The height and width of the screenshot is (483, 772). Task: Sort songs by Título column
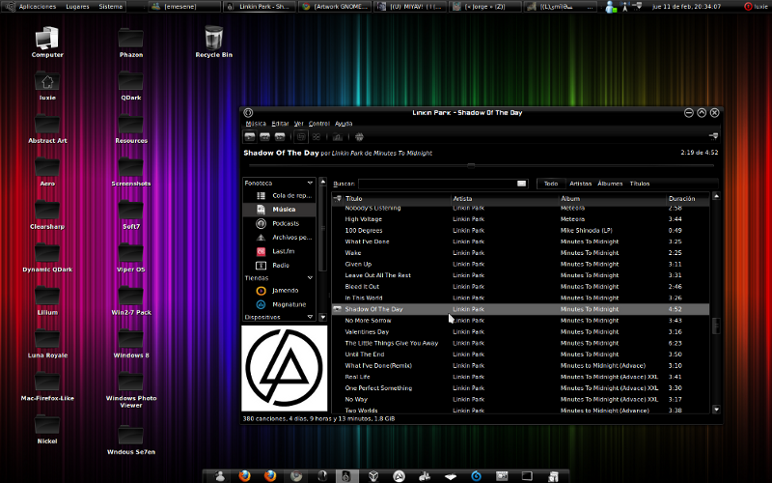coord(397,199)
